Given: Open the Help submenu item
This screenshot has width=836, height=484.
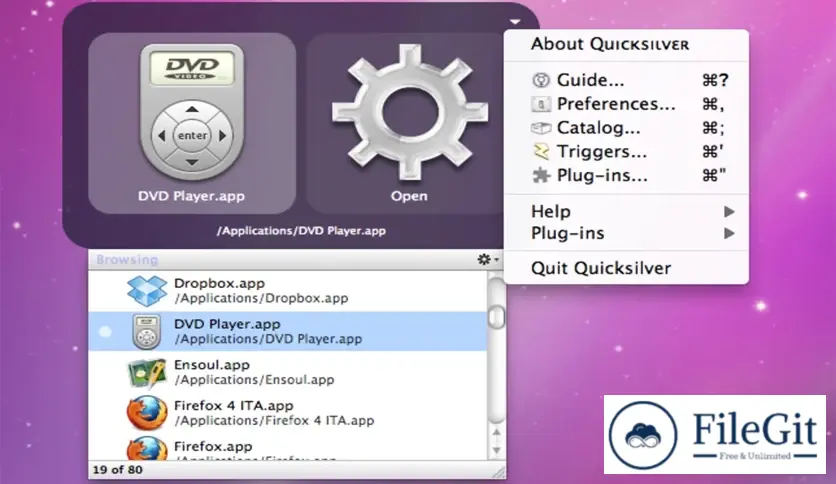Looking at the screenshot, I should (x=626, y=212).
